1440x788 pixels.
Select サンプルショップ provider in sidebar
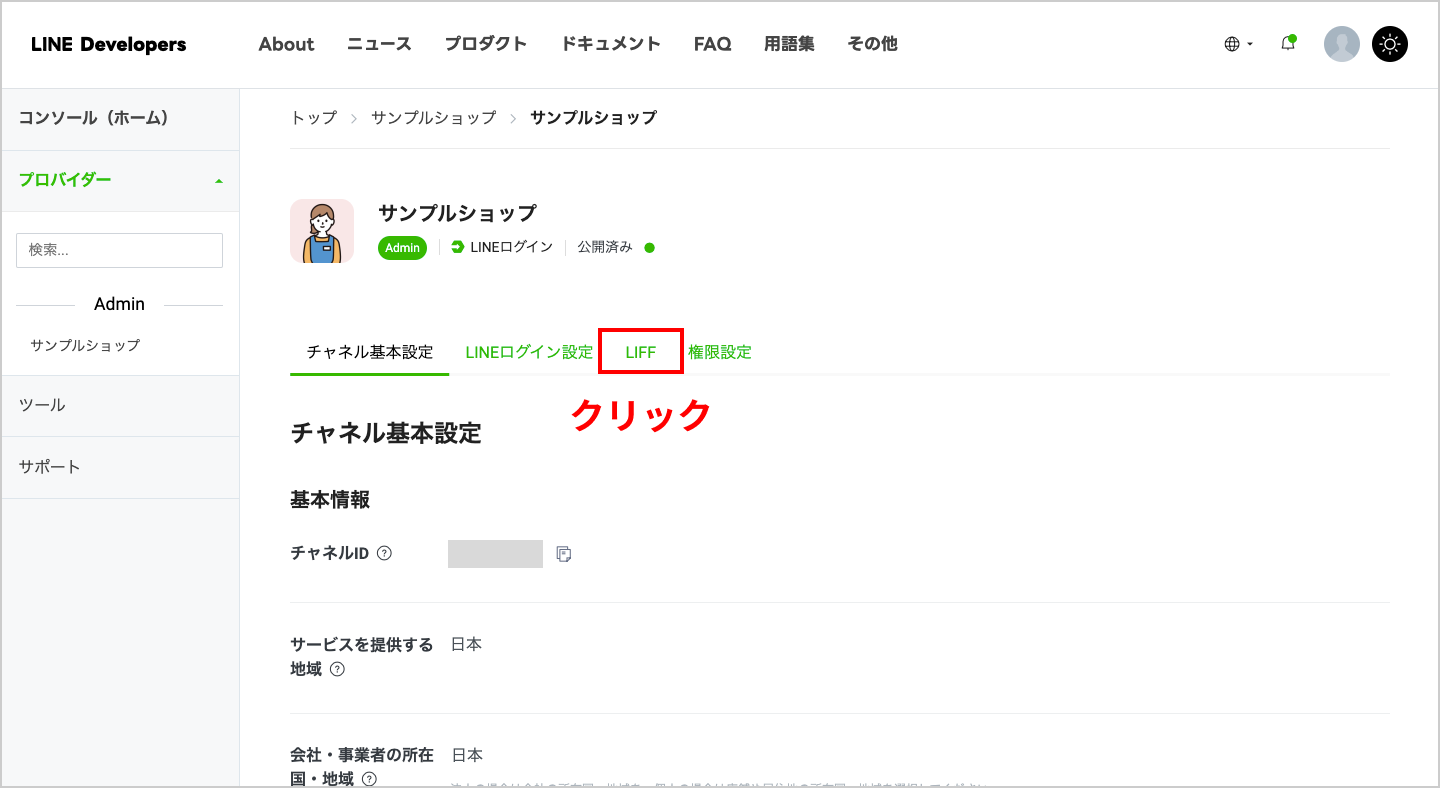tap(85, 345)
